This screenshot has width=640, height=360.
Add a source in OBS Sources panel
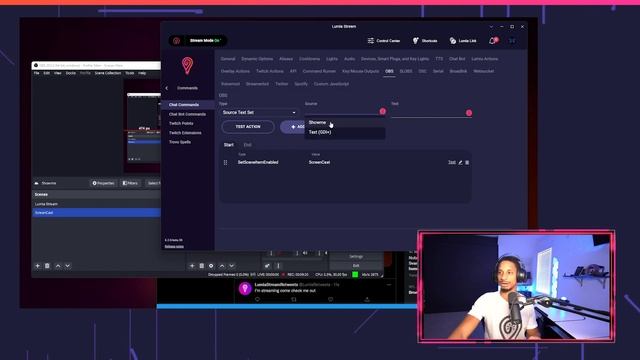click(192, 266)
